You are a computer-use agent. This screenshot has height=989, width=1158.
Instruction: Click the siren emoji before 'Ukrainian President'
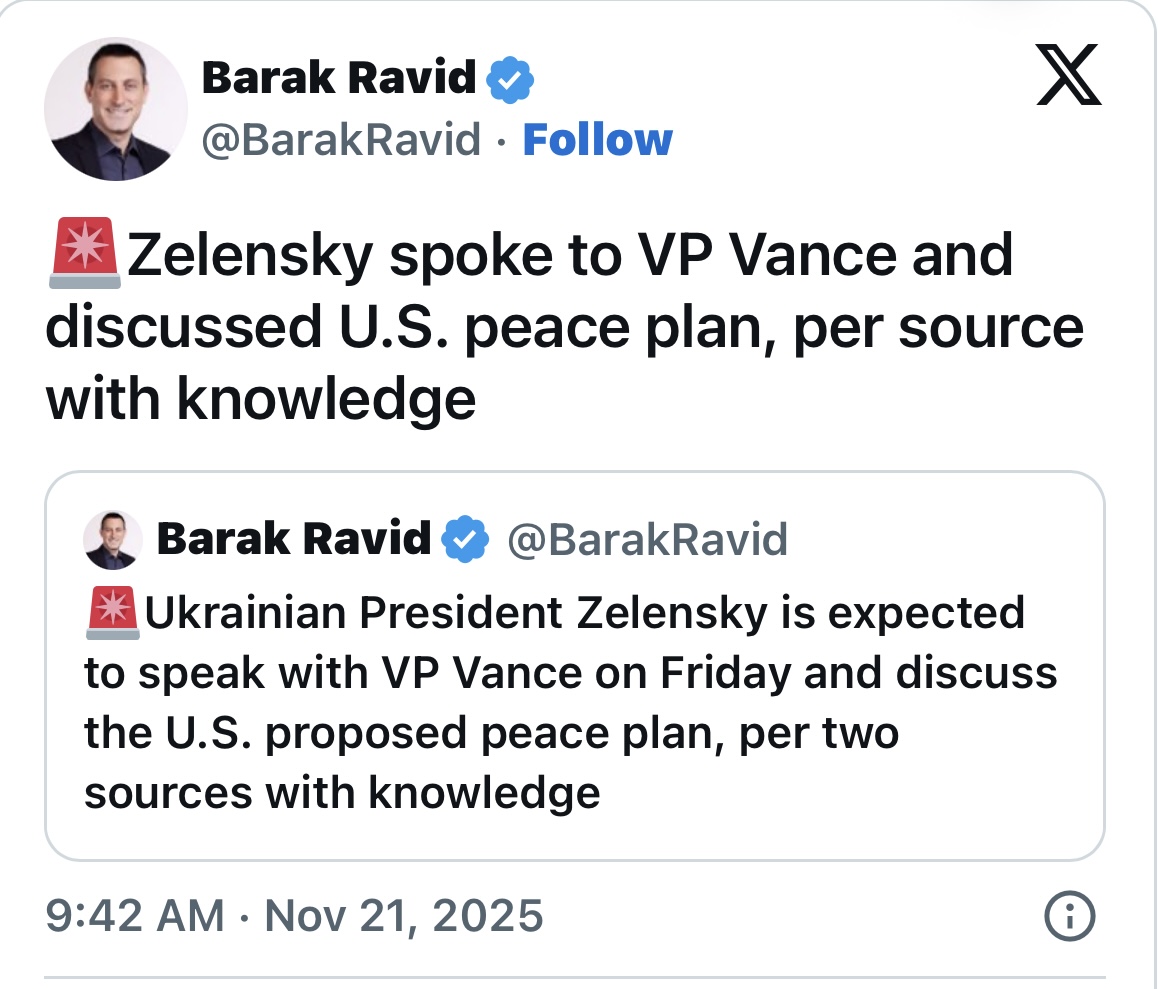112,613
